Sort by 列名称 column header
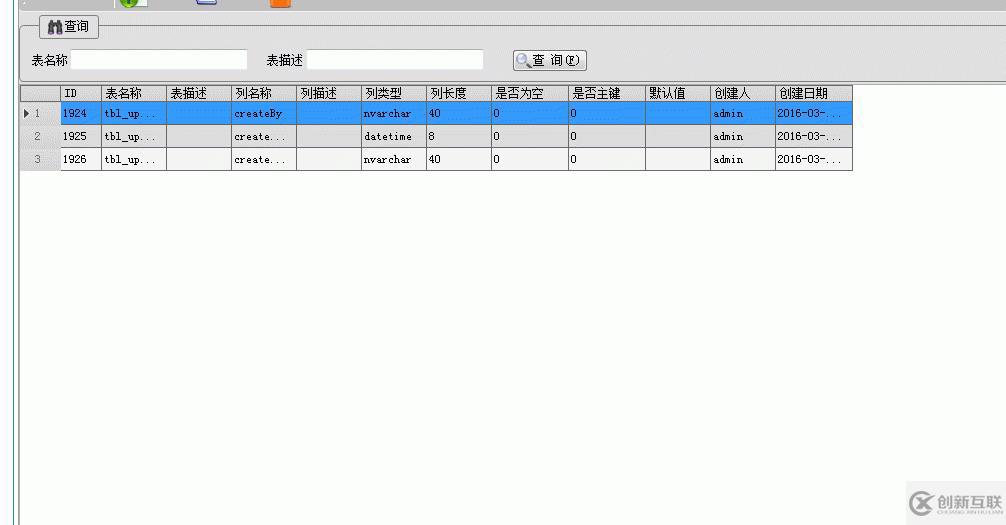Screen dimensions: 1006x525 click(264, 94)
